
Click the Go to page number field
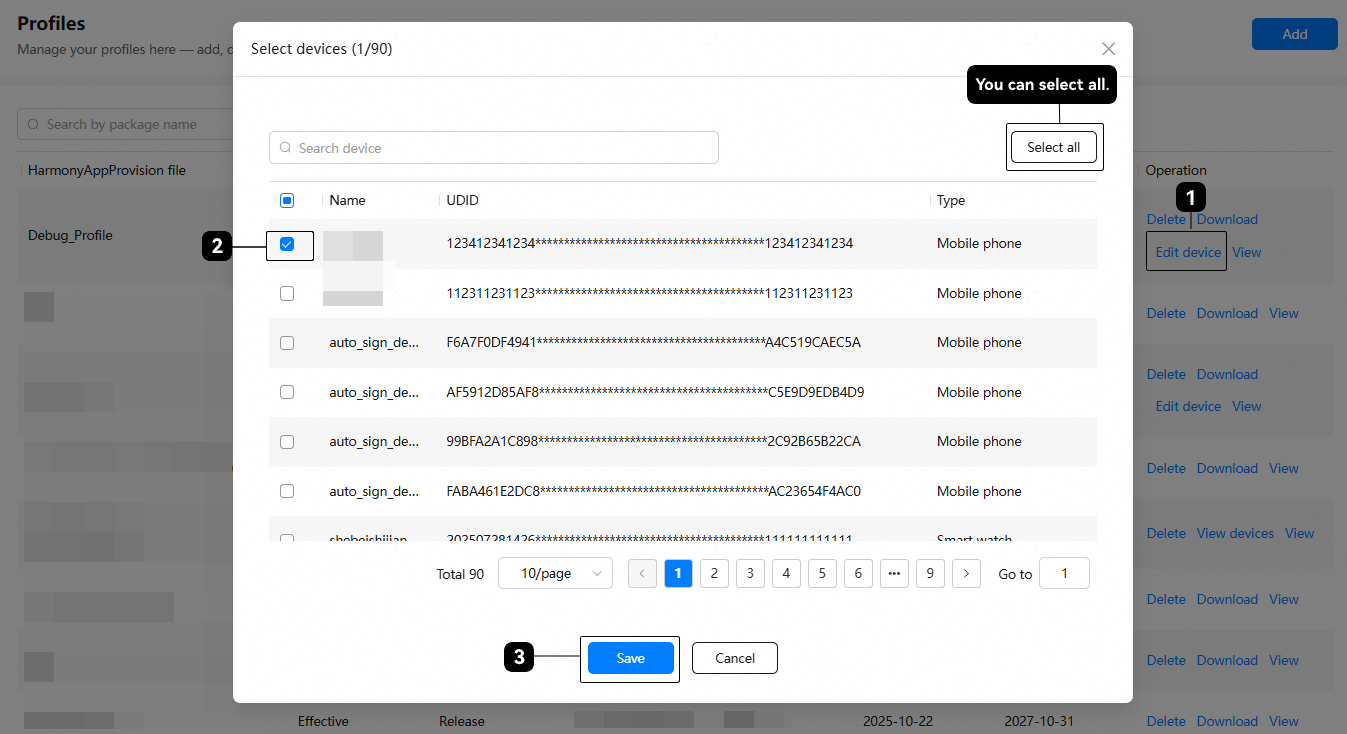[x=1065, y=573]
